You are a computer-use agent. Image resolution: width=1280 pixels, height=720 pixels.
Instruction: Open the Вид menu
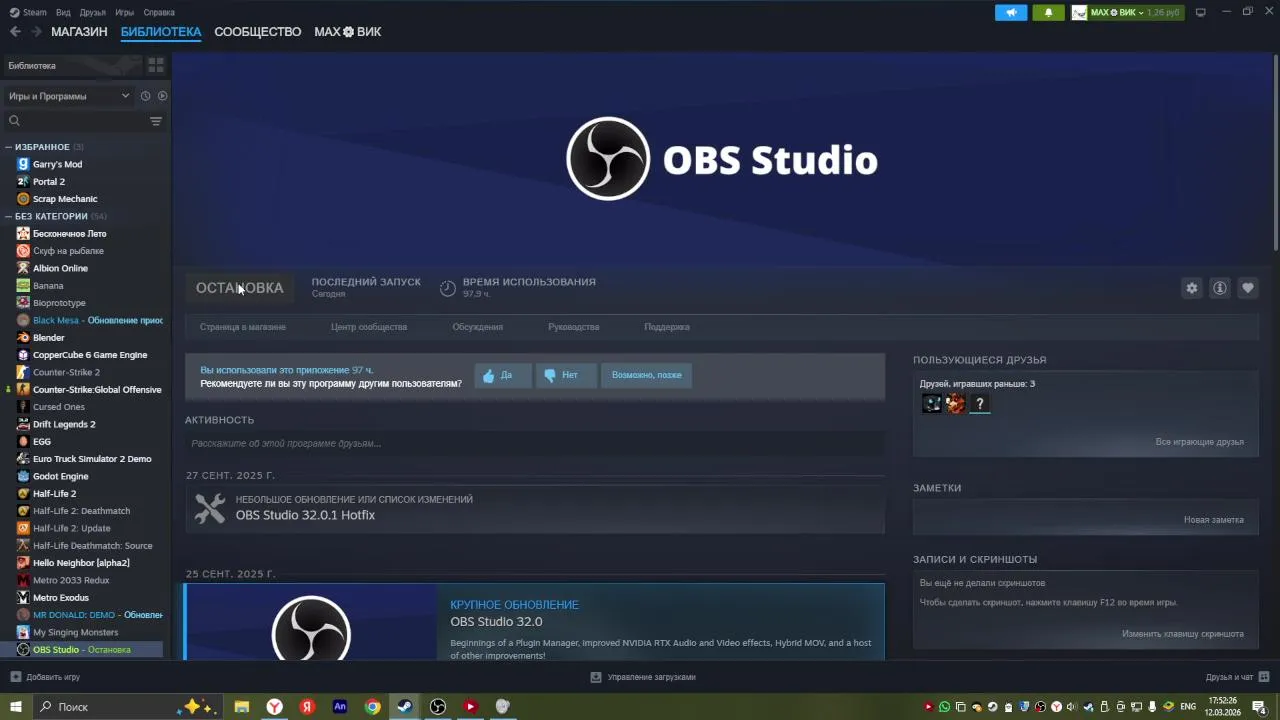coord(63,12)
